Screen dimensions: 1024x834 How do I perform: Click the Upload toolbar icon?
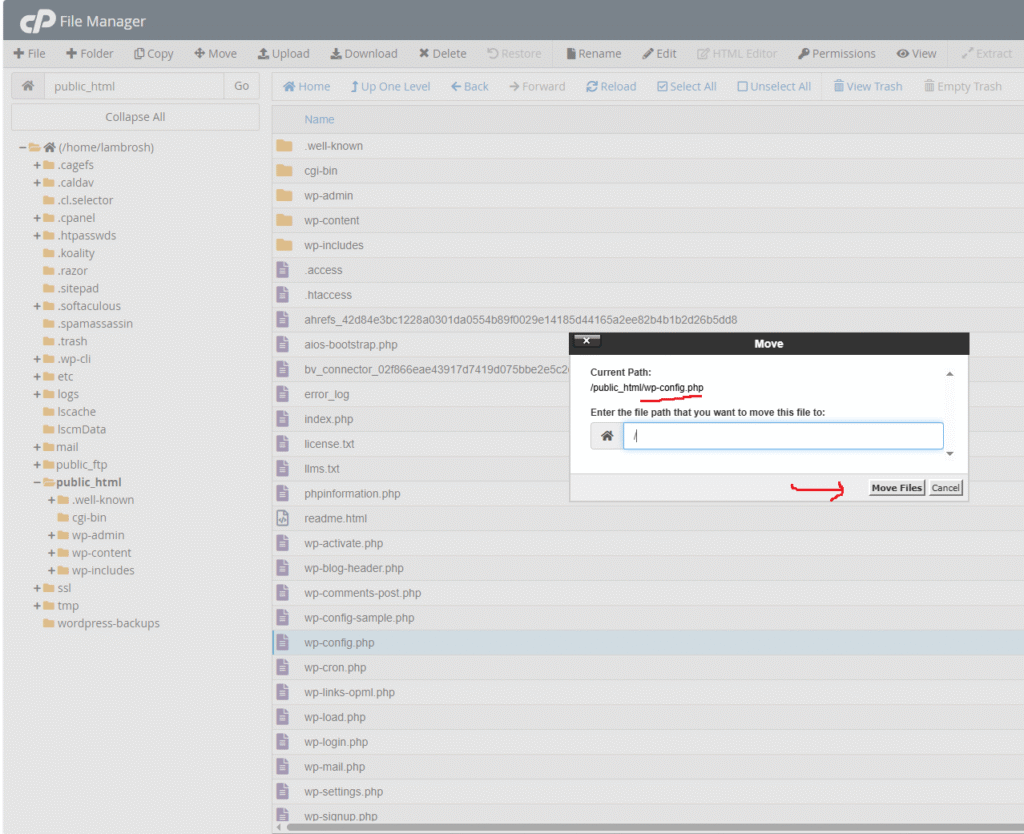[264, 54]
